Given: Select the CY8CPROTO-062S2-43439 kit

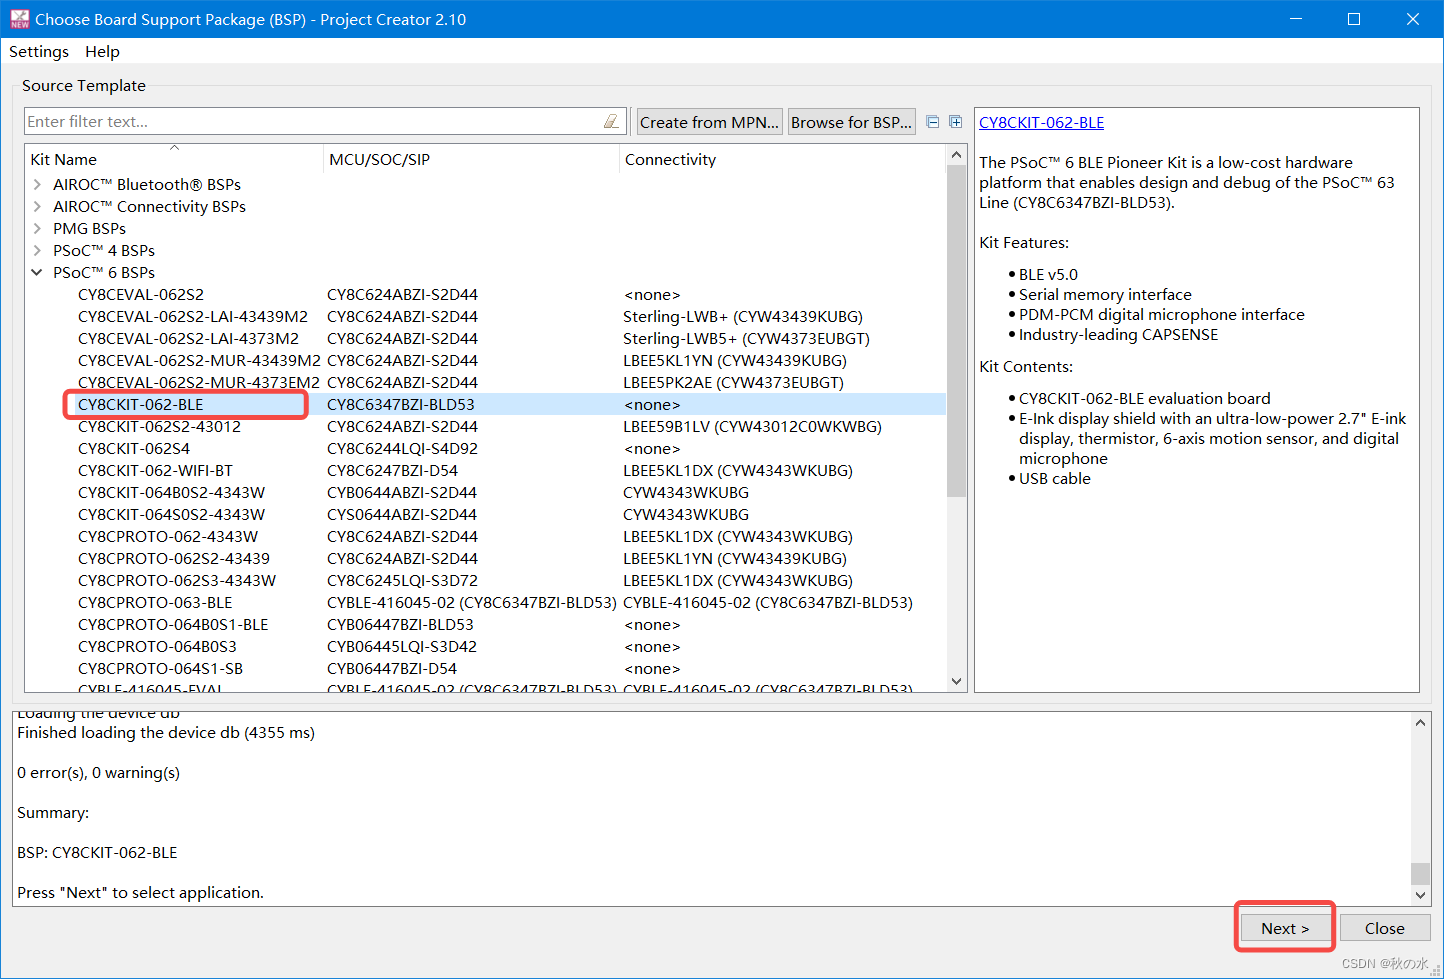Looking at the screenshot, I should (174, 558).
